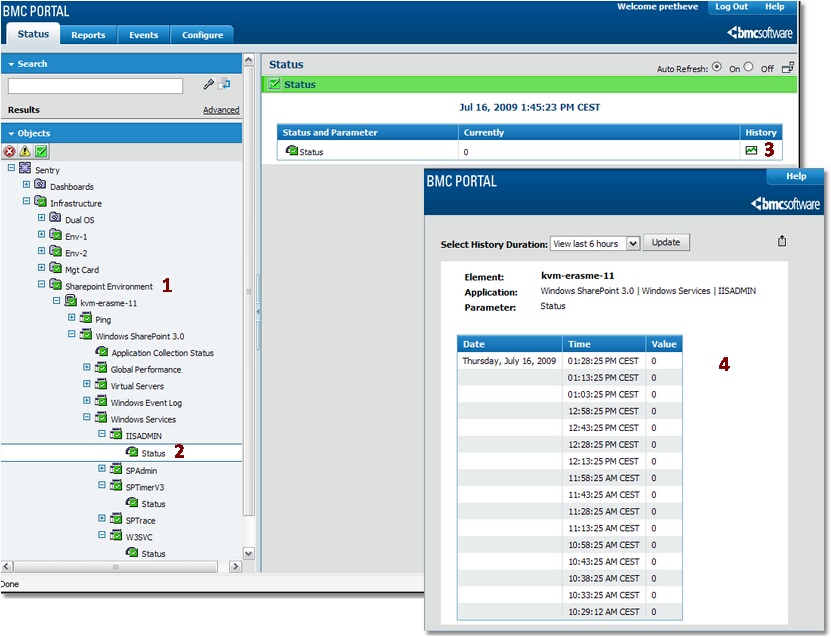Open new window icon beside Auto Refresh
The image size is (831, 638).
788,68
